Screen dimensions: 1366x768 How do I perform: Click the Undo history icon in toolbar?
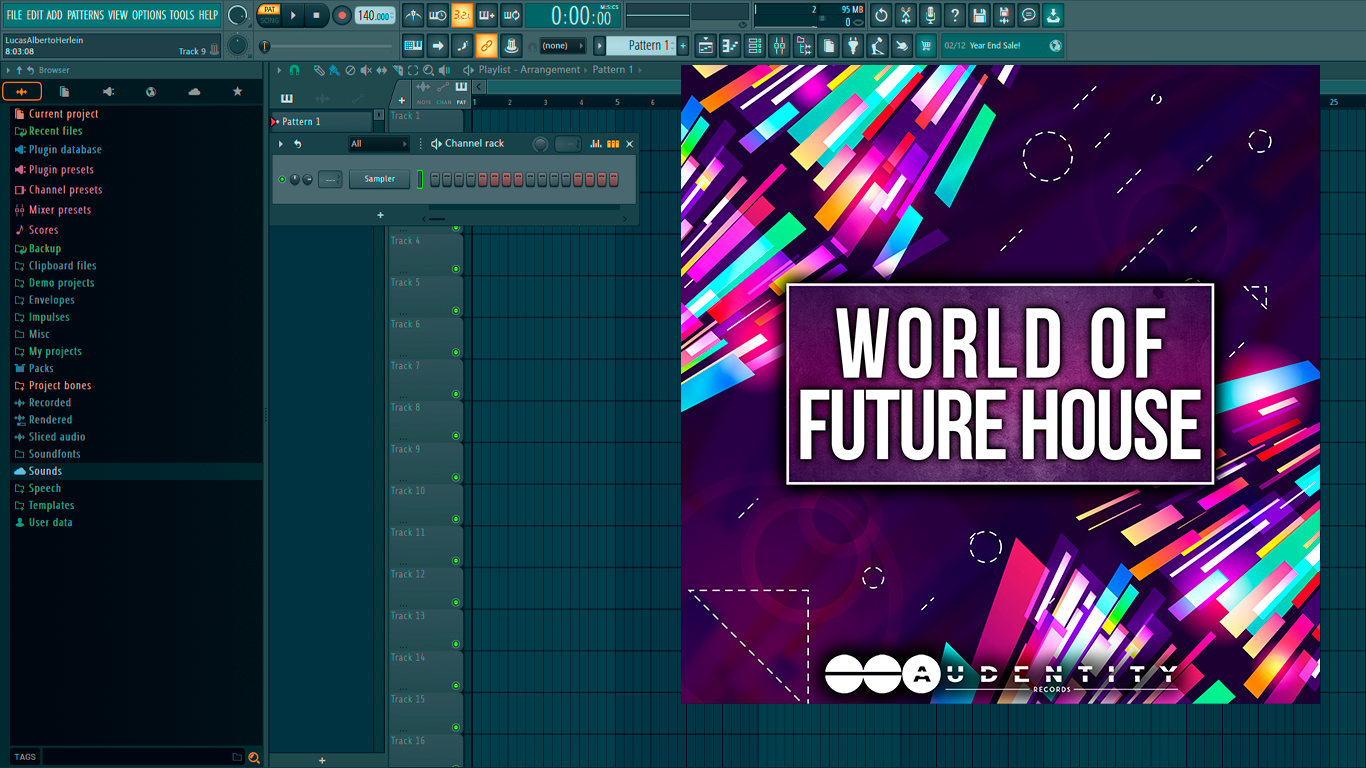point(881,15)
